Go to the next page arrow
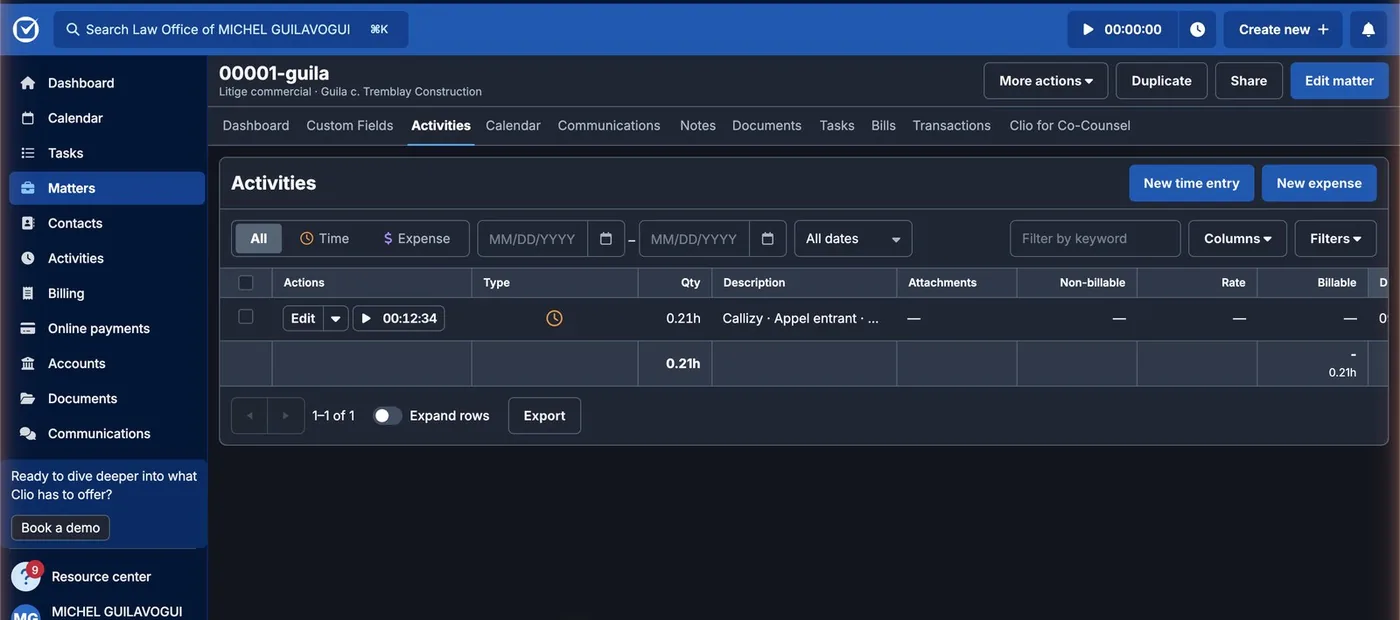This screenshot has width=1400, height=620. pyautogui.click(x=286, y=416)
